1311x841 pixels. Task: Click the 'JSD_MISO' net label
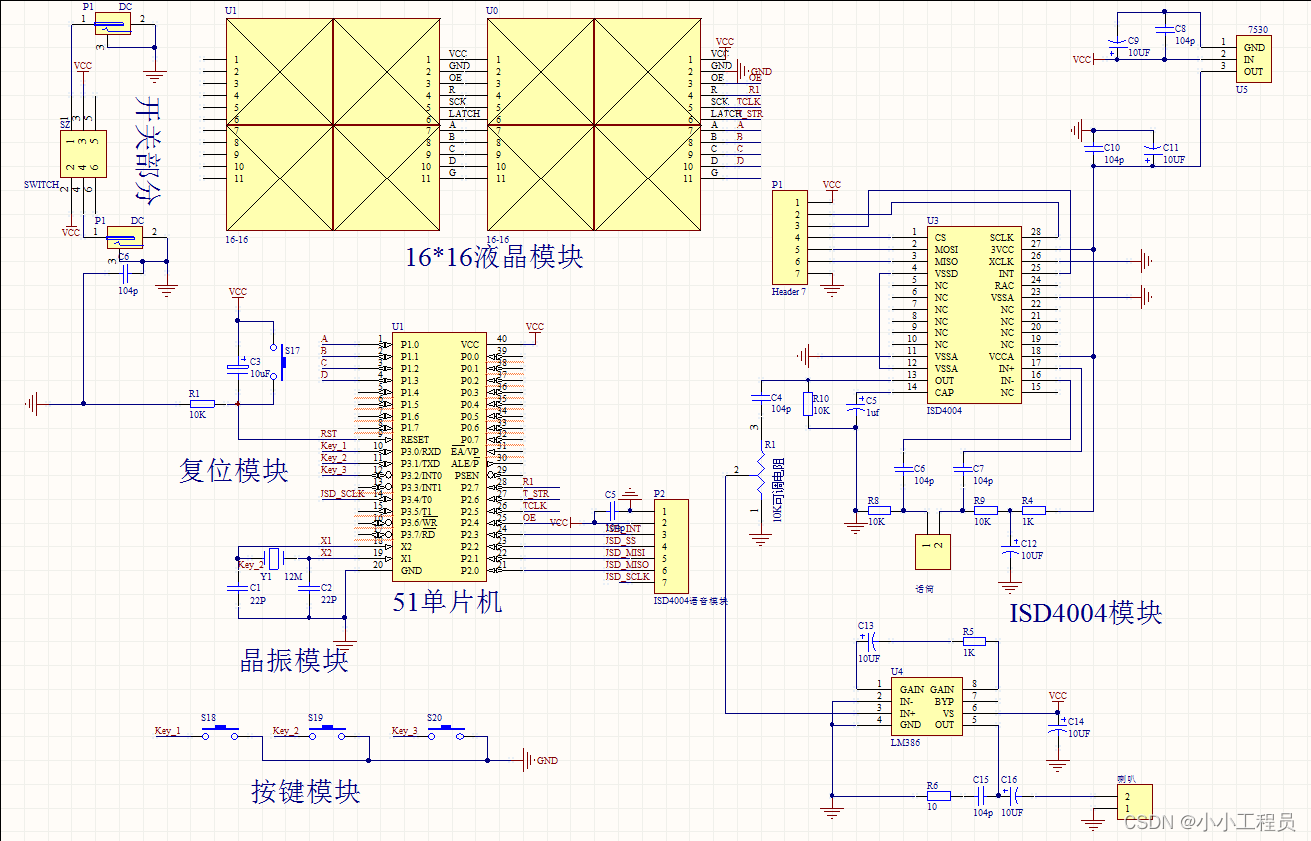click(626, 564)
